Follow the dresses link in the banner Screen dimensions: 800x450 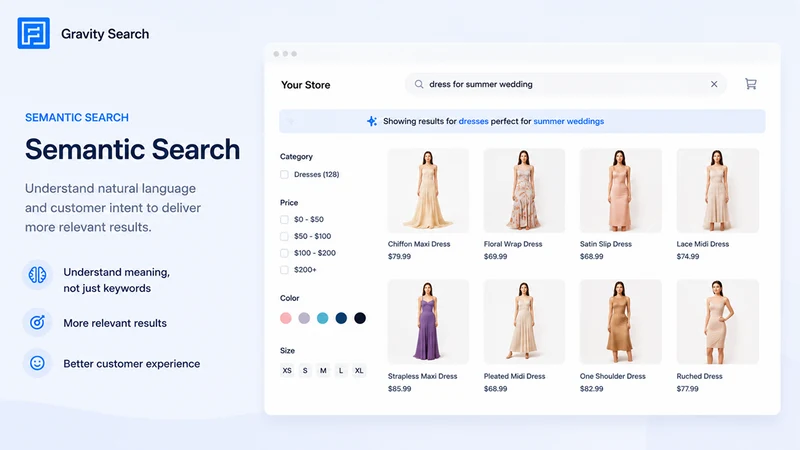point(473,121)
